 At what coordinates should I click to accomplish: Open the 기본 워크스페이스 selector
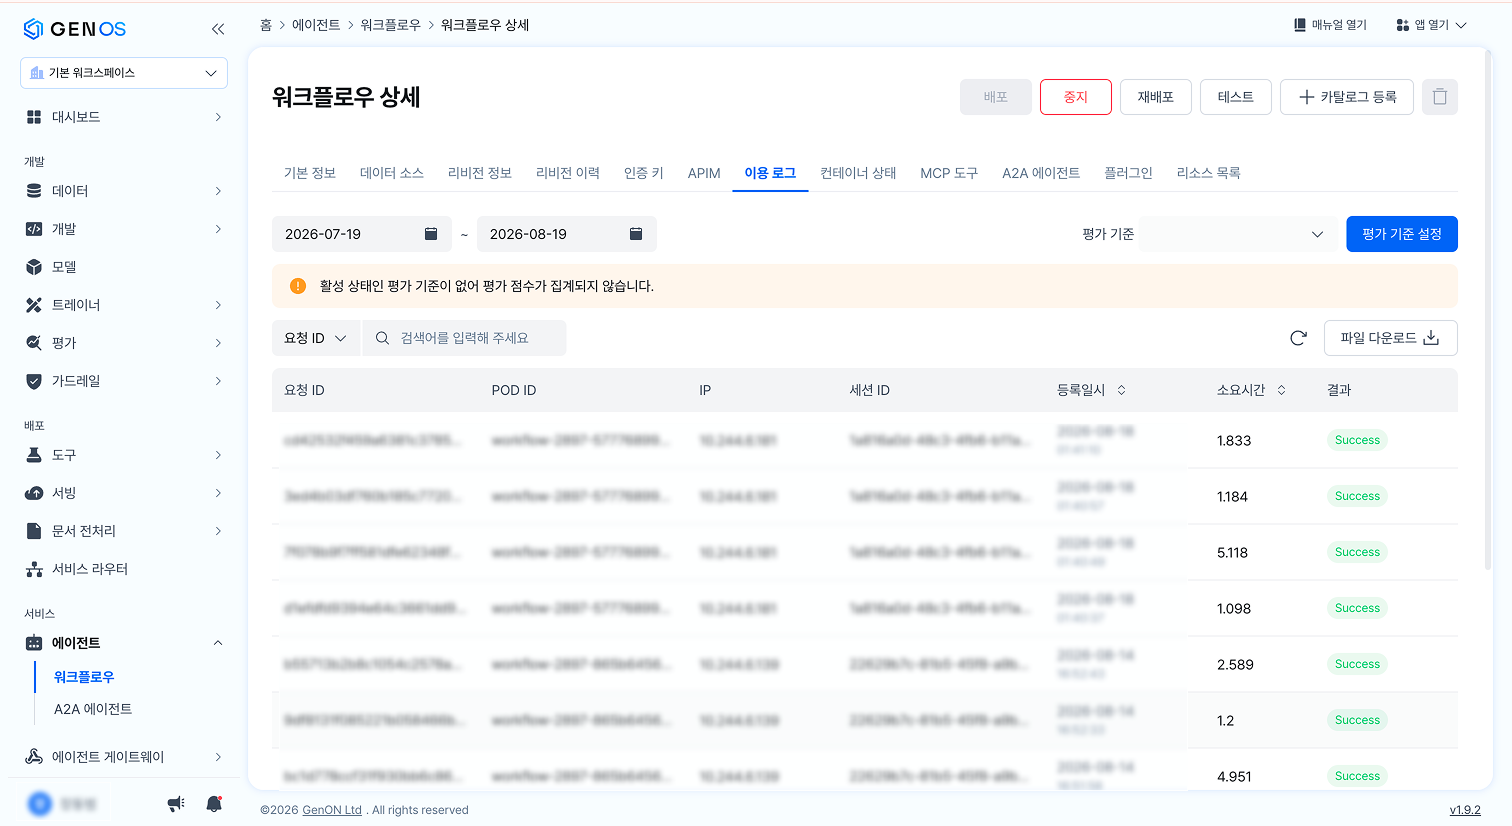tap(124, 73)
